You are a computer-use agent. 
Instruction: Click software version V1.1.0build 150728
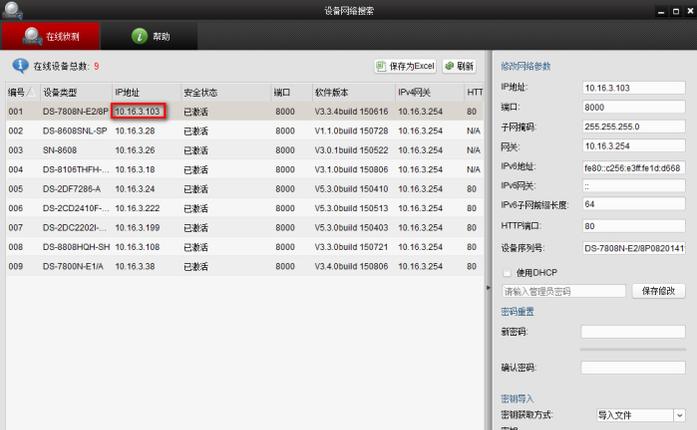click(x=351, y=131)
